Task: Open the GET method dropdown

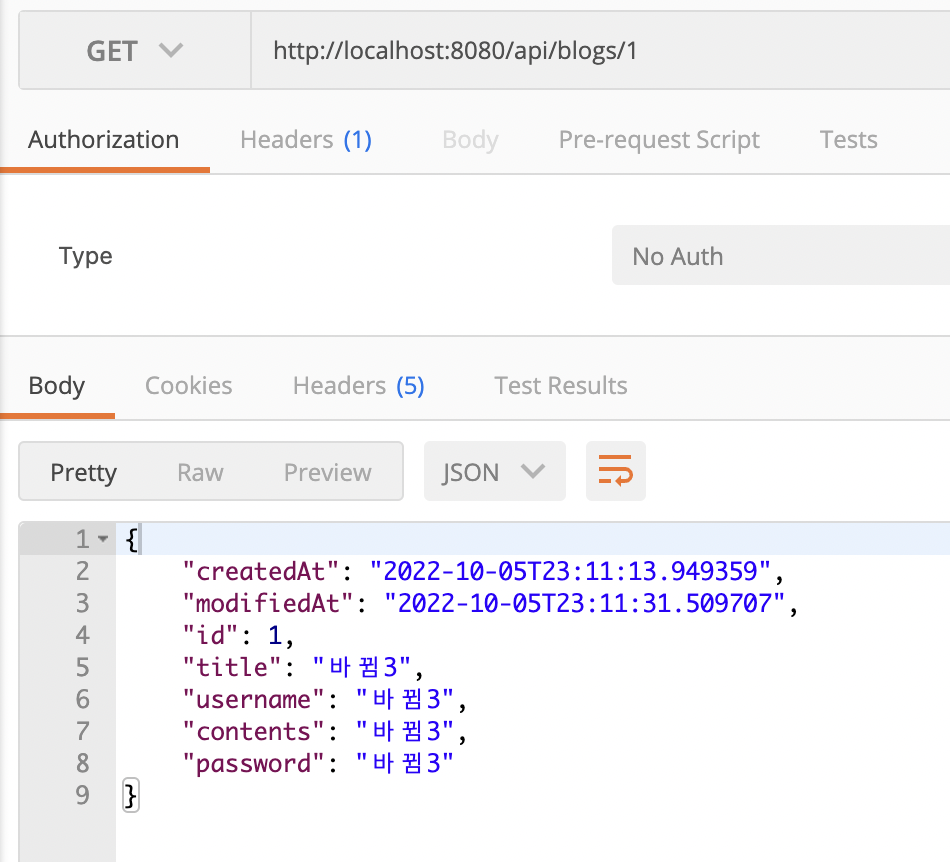Action: (x=135, y=50)
